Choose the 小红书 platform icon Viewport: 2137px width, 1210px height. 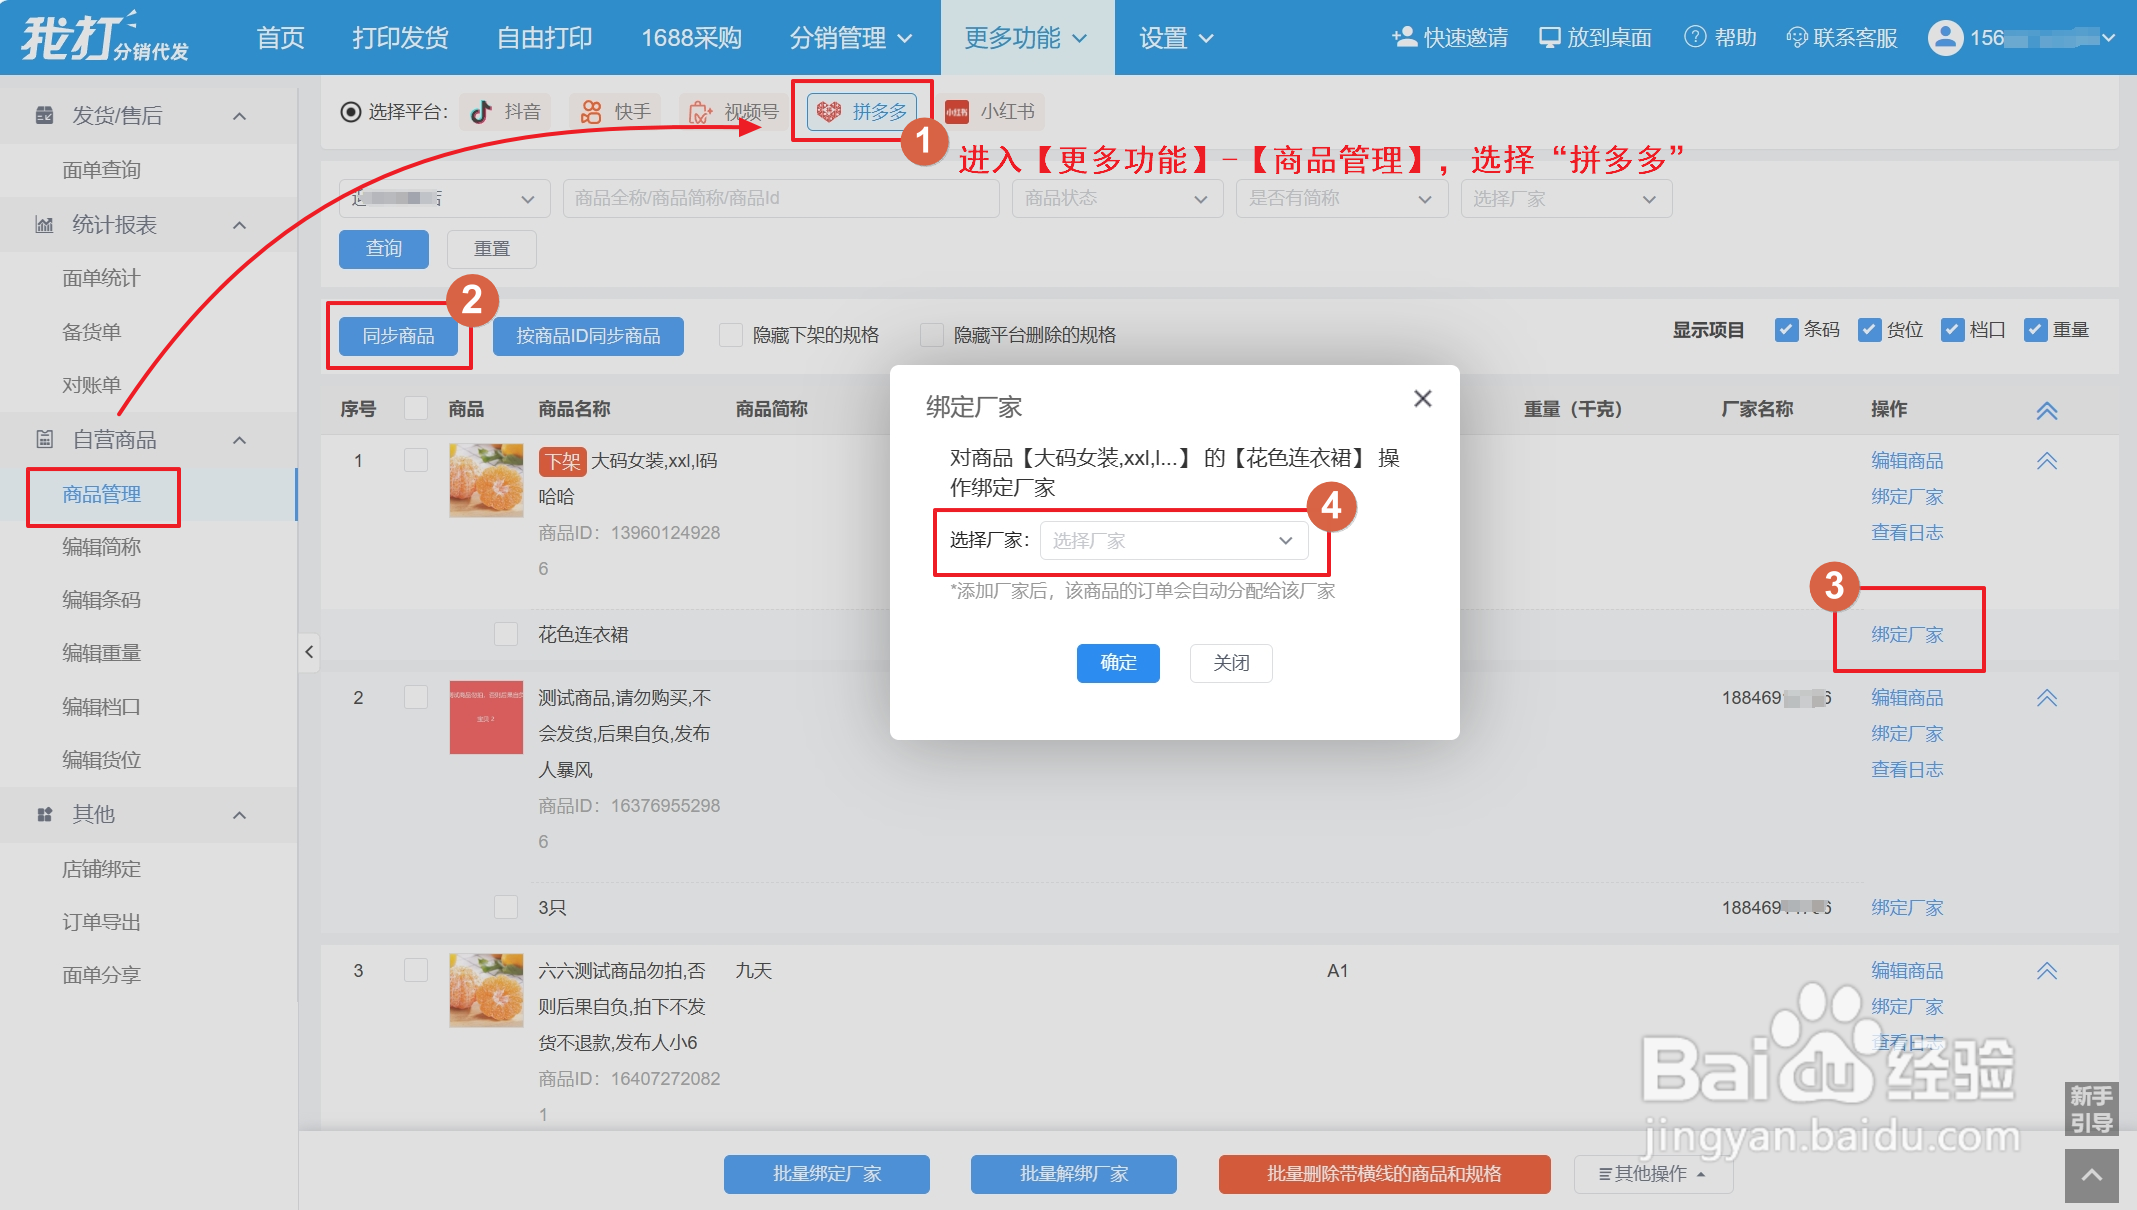[x=957, y=111]
